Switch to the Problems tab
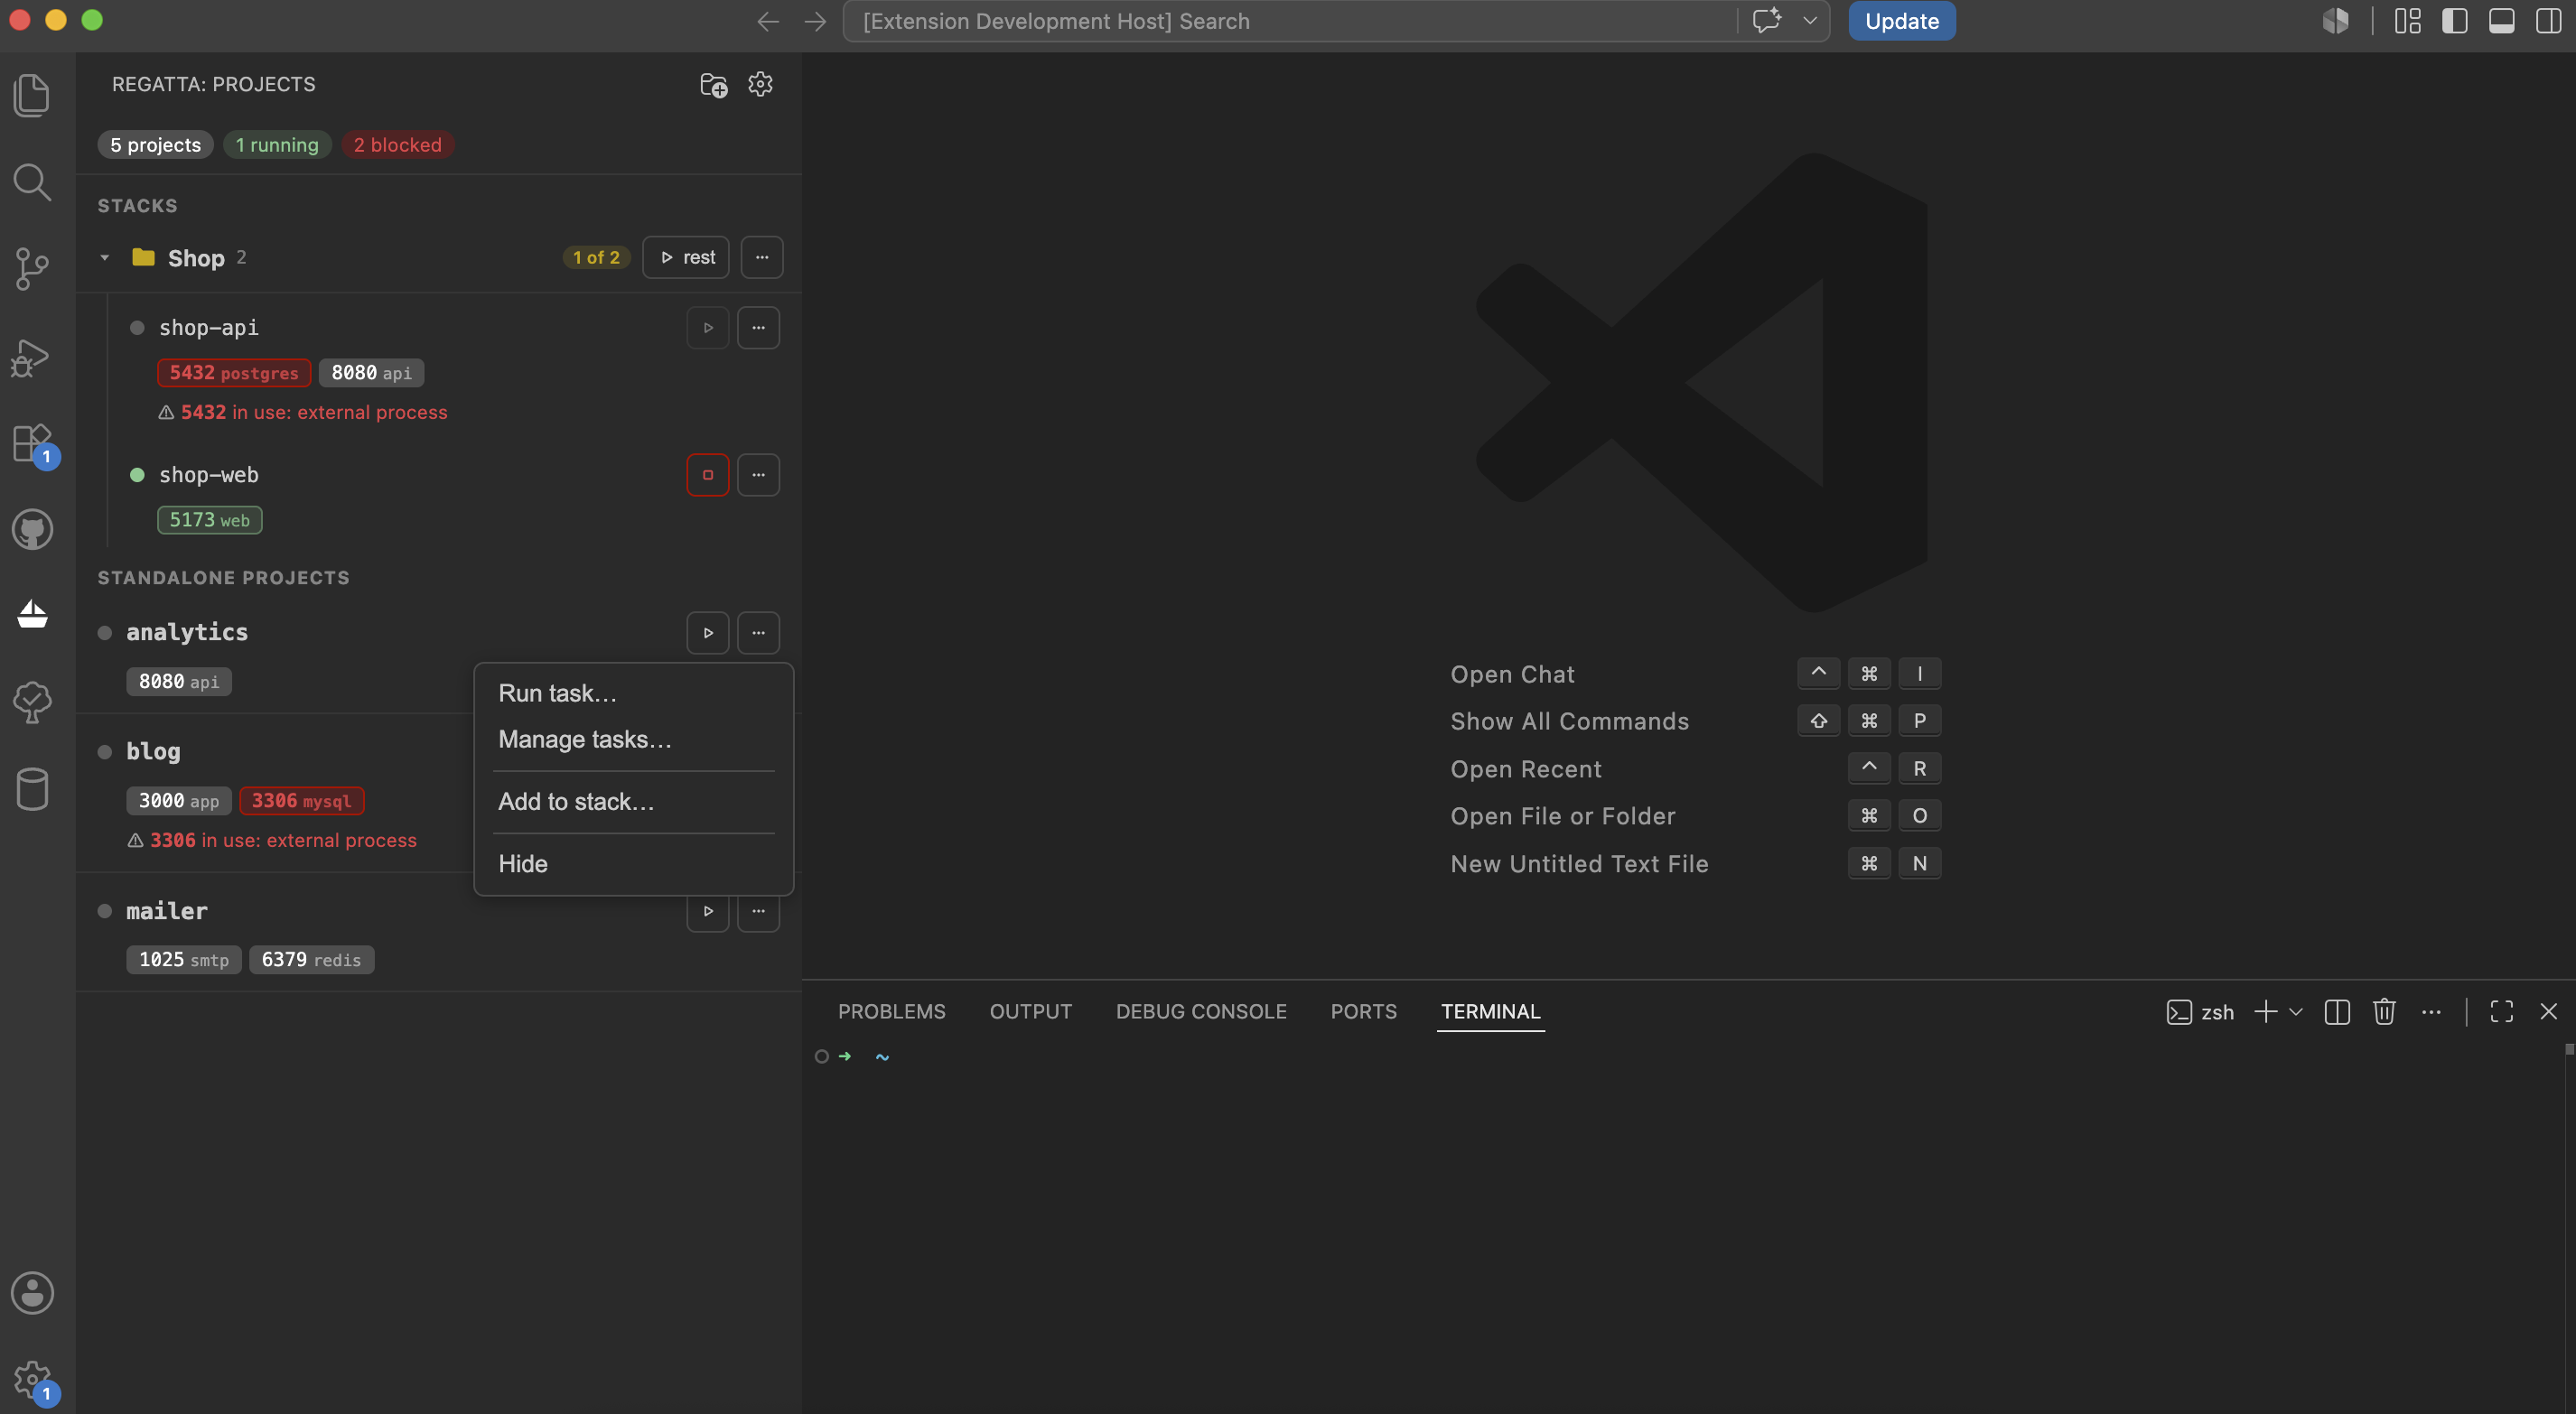2576x1414 pixels. (892, 1012)
